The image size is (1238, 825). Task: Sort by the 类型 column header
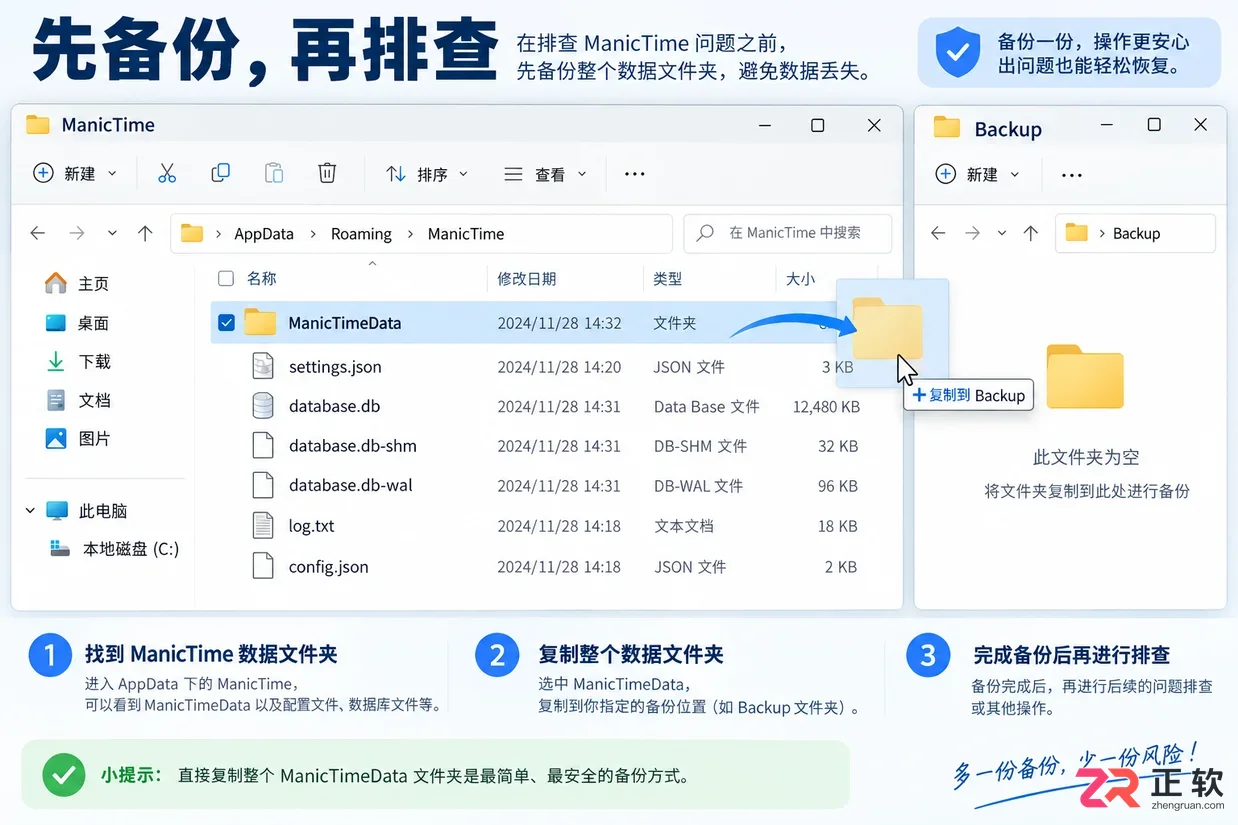[x=668, y=279]
